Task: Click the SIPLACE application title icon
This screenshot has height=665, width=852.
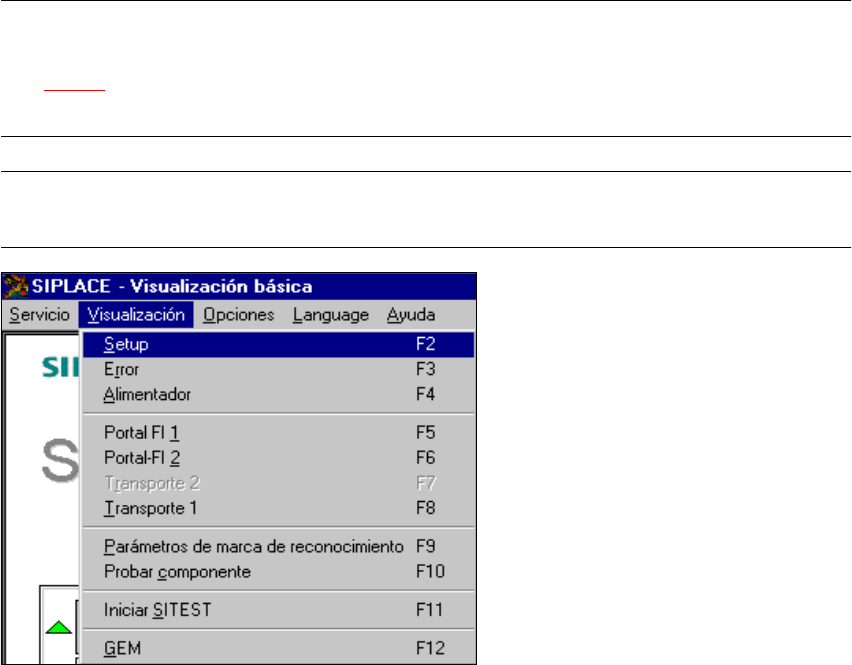Action: pyautogui.click(x=15, y=286)
